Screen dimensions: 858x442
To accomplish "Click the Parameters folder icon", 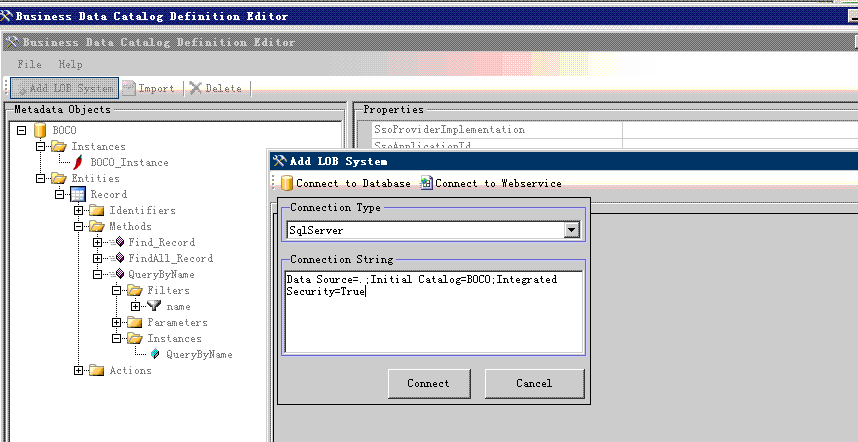I will pyautogui.click(x=135, y=322).
